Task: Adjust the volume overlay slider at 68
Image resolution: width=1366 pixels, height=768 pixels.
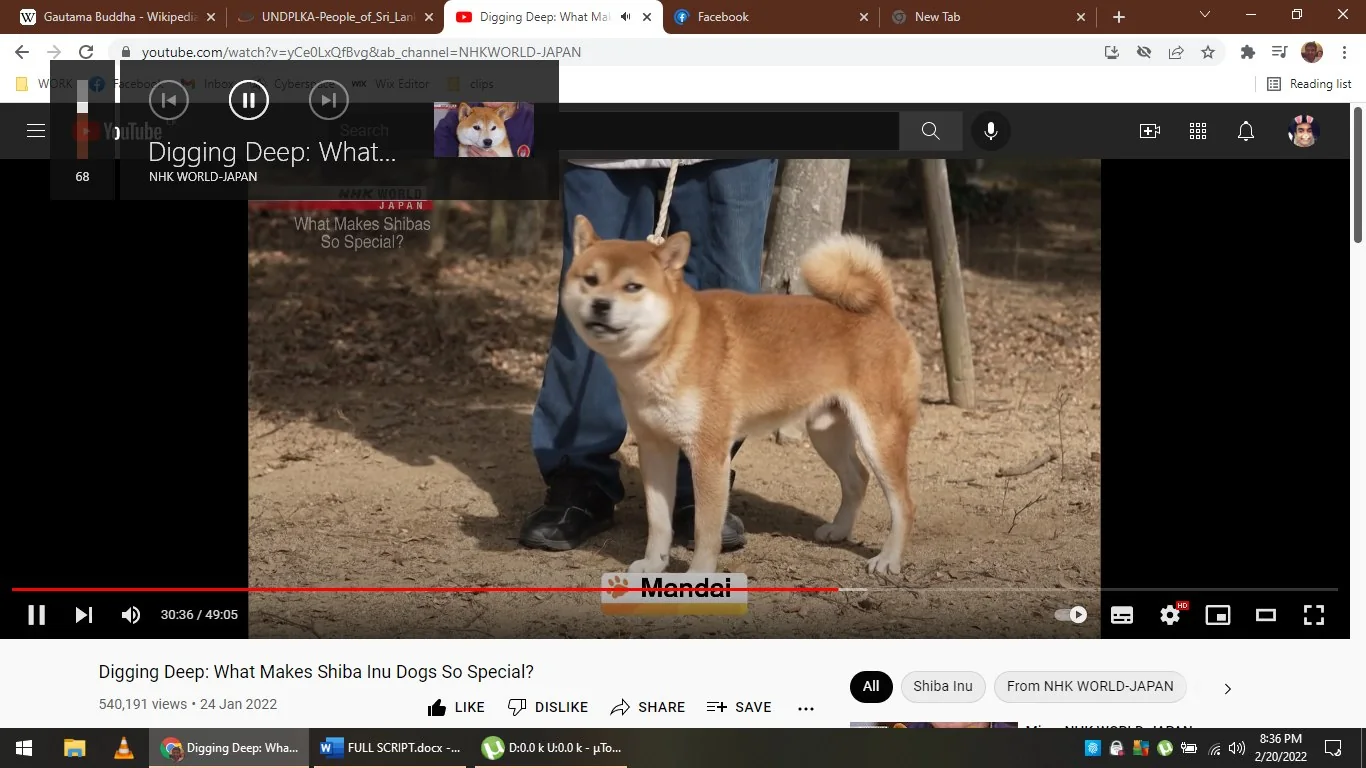Action: (82, 119)
